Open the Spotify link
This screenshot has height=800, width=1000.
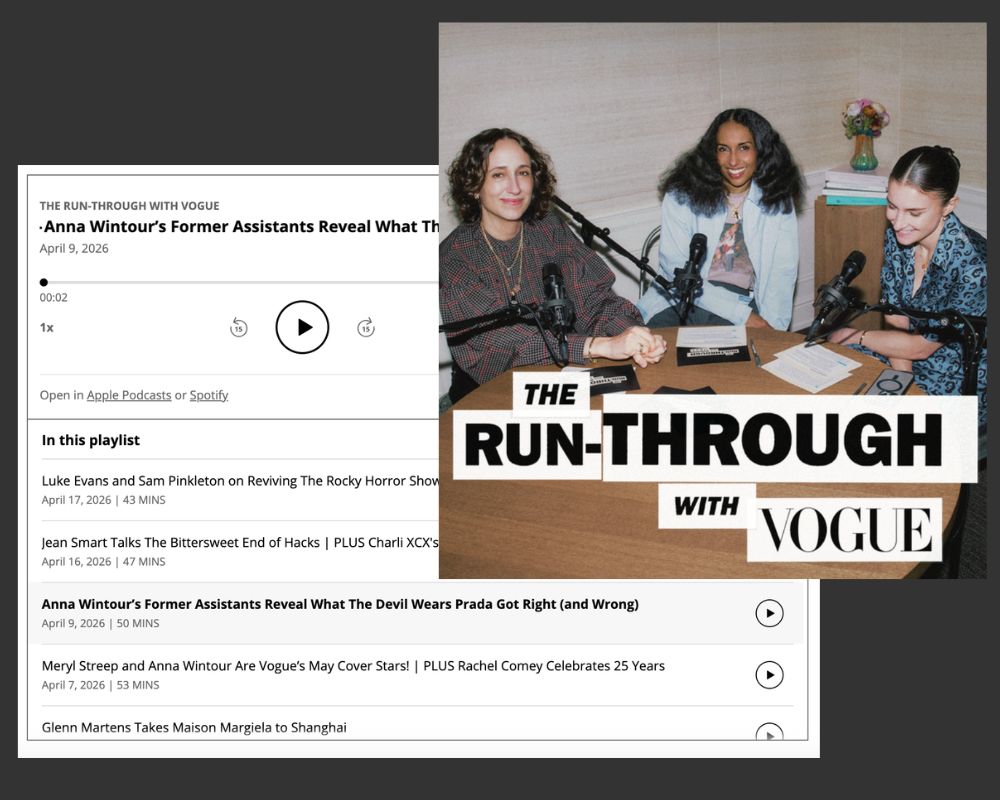tap(209, 395)
